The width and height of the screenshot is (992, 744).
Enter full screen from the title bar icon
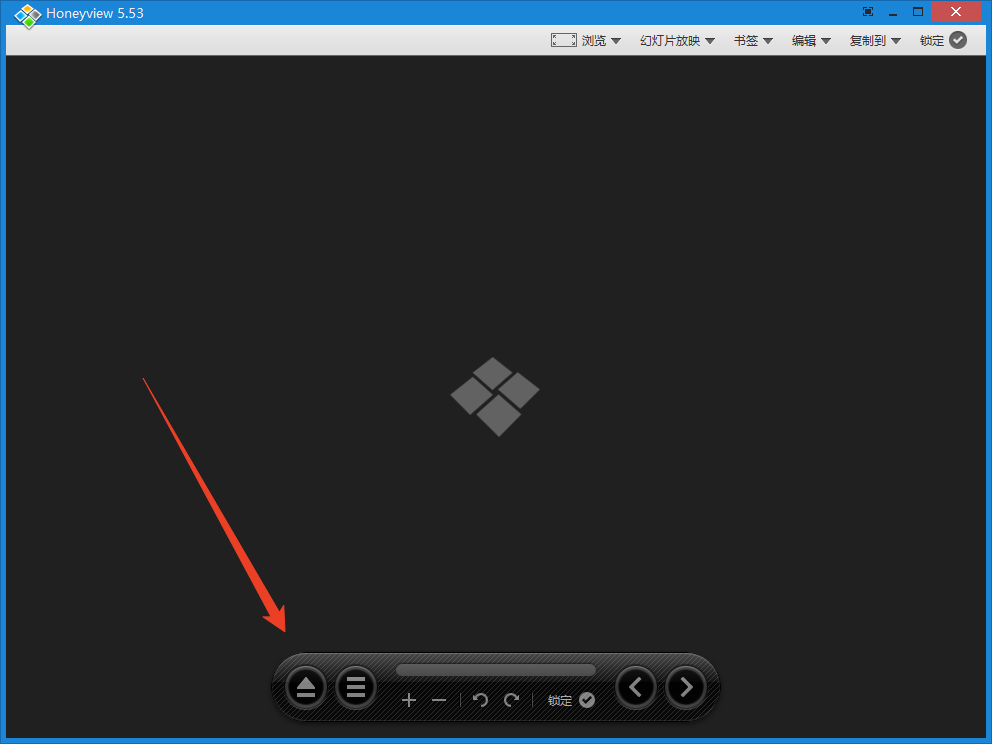click(867, 12)
